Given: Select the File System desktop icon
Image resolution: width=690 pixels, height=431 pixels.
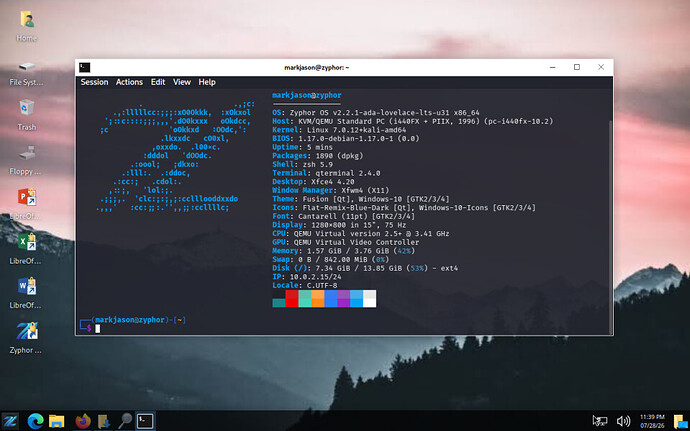Looking at the screenshot, I should tap(26, 73).
